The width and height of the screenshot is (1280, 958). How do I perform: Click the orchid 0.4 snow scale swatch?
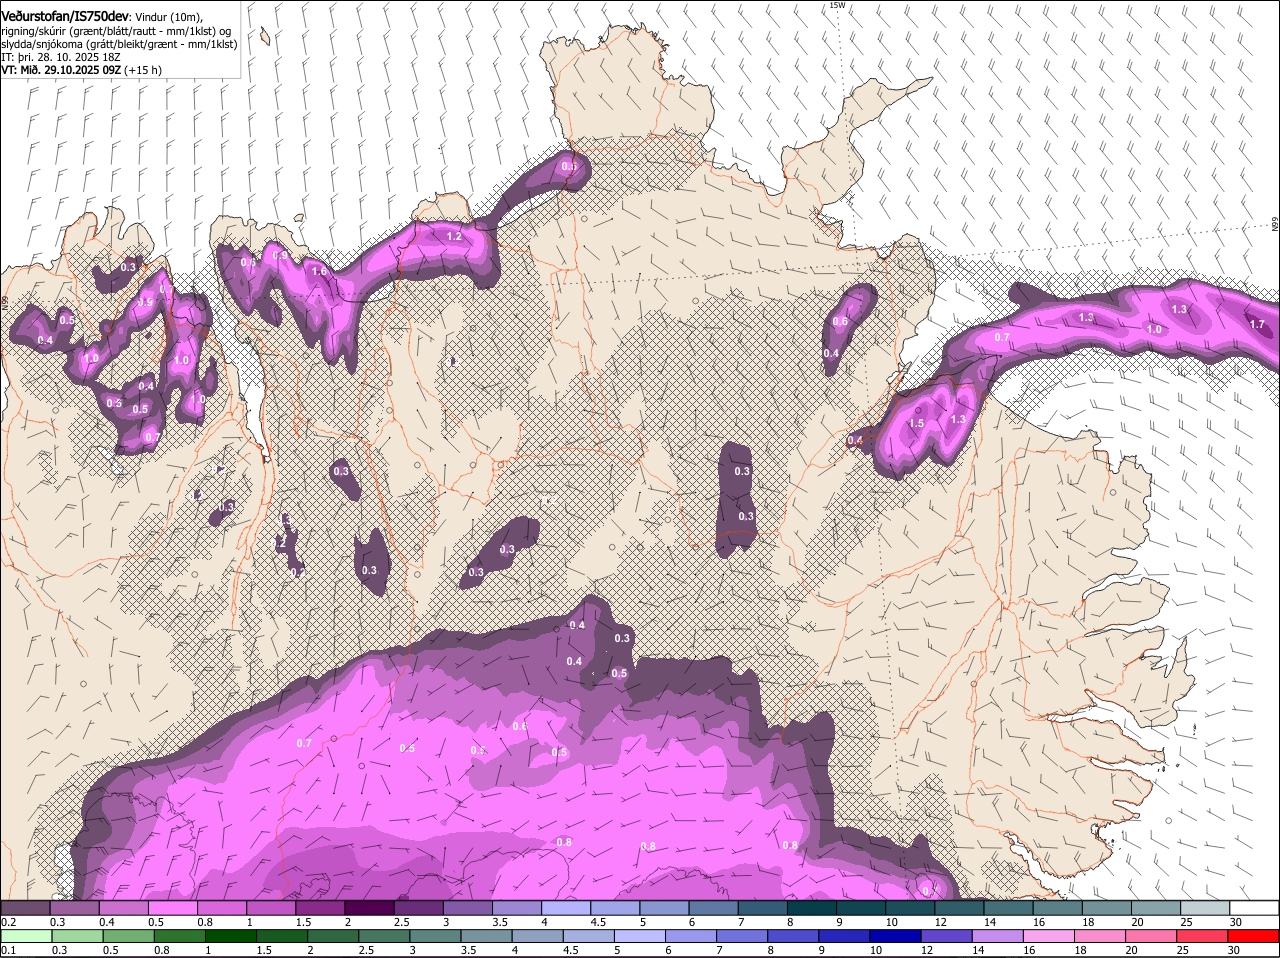(x=123, y=907)
